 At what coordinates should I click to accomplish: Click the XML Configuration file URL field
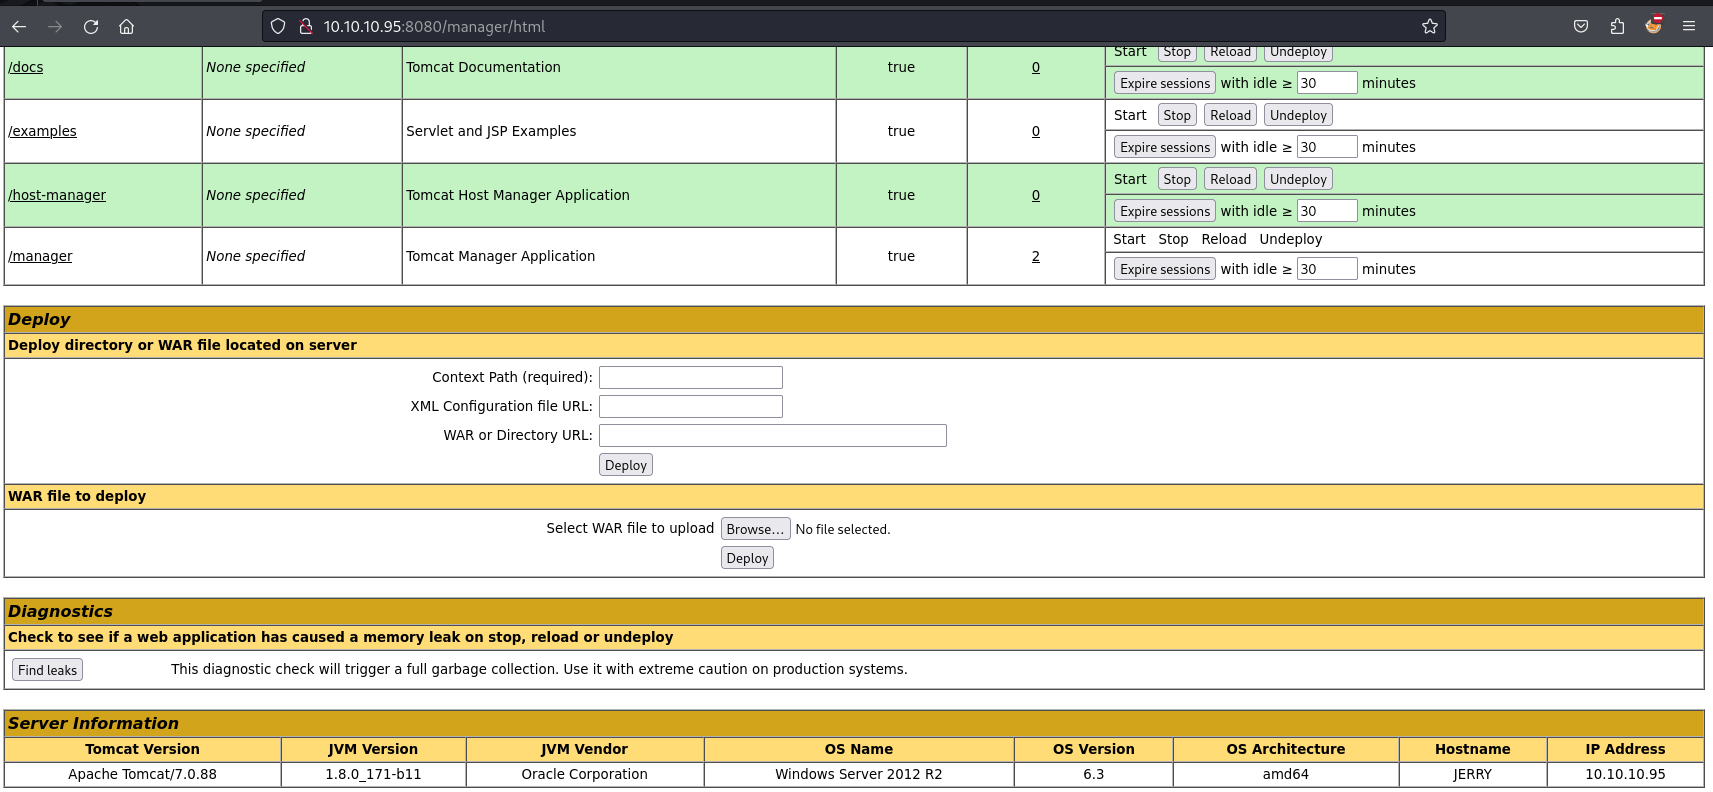691,406
